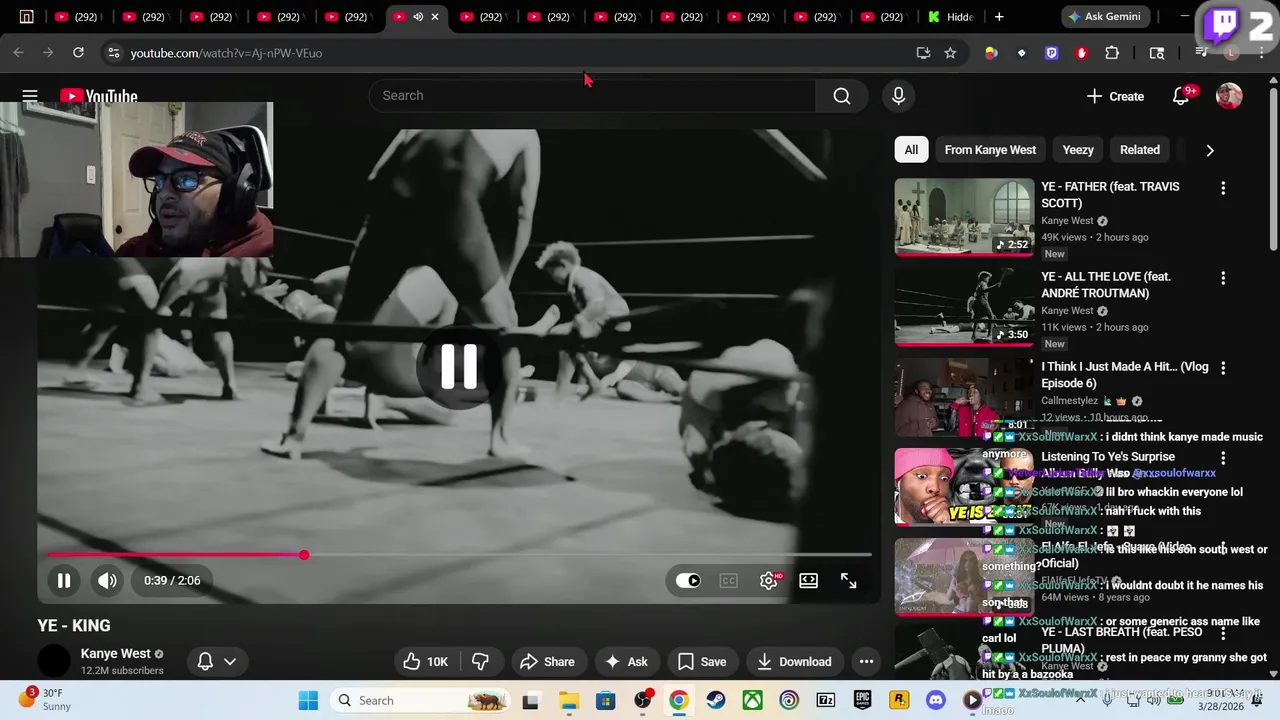Open the Extensions puzzle menu

pos(1112,53)
